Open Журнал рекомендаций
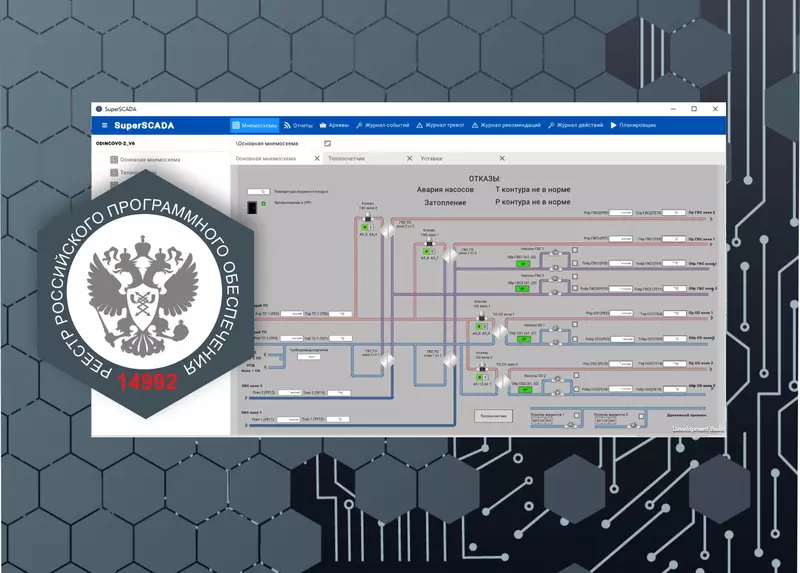 506,126
